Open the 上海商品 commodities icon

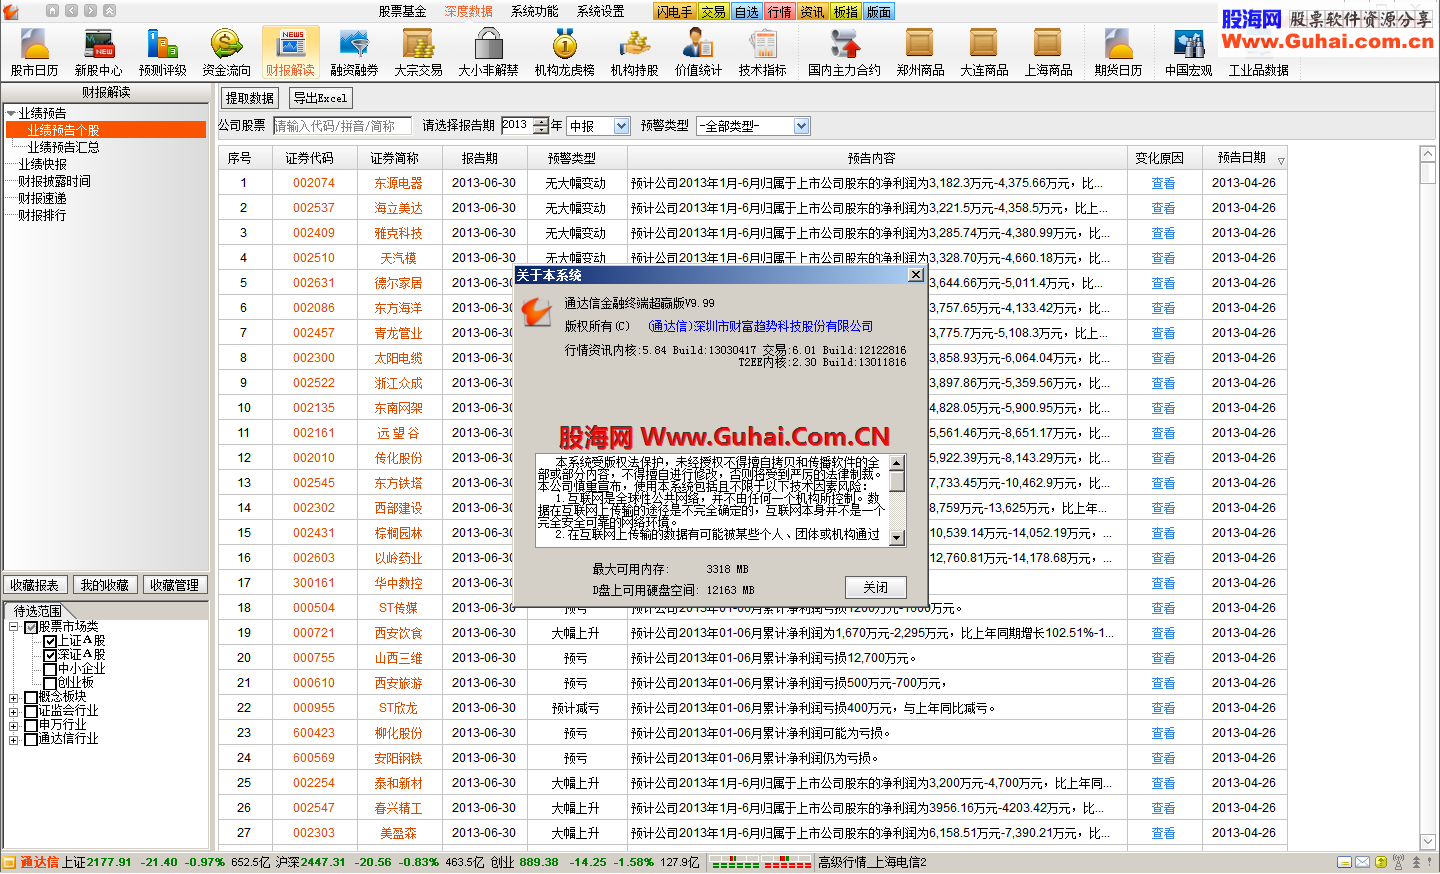point(1048,52)
